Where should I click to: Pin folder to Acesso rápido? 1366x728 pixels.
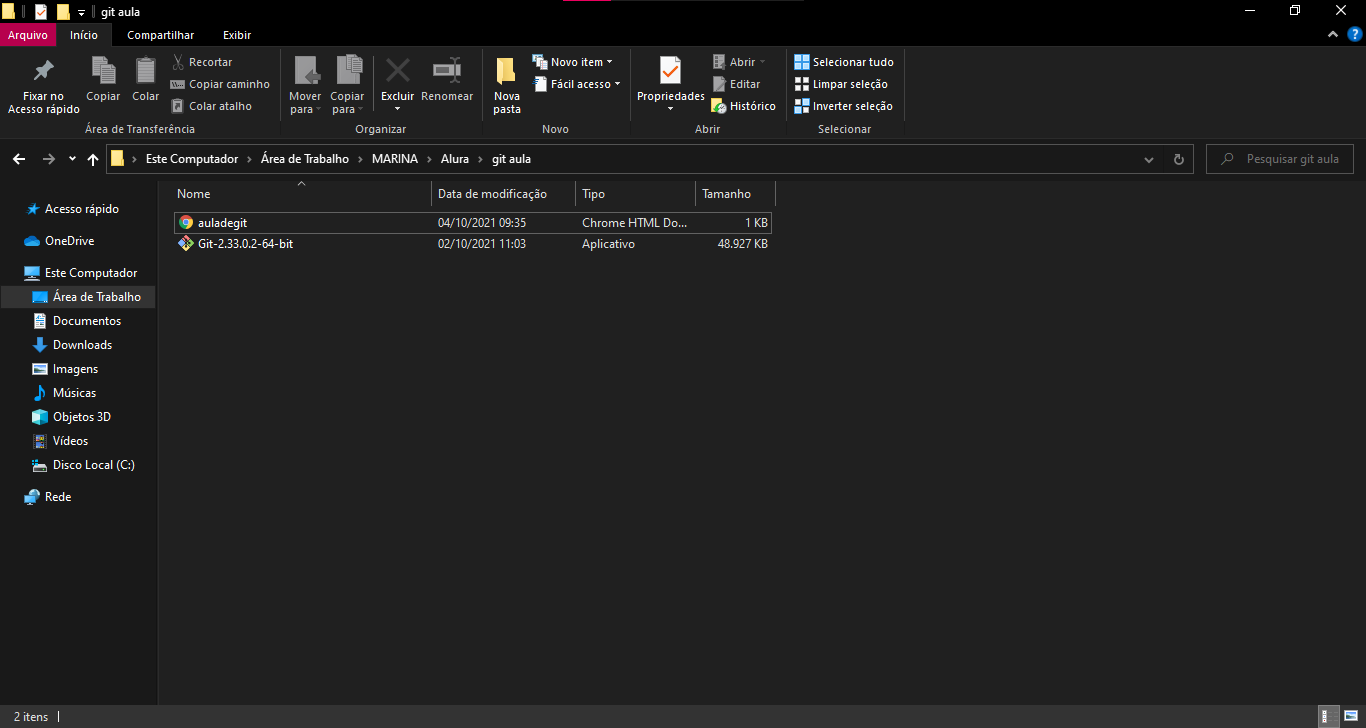43,85
